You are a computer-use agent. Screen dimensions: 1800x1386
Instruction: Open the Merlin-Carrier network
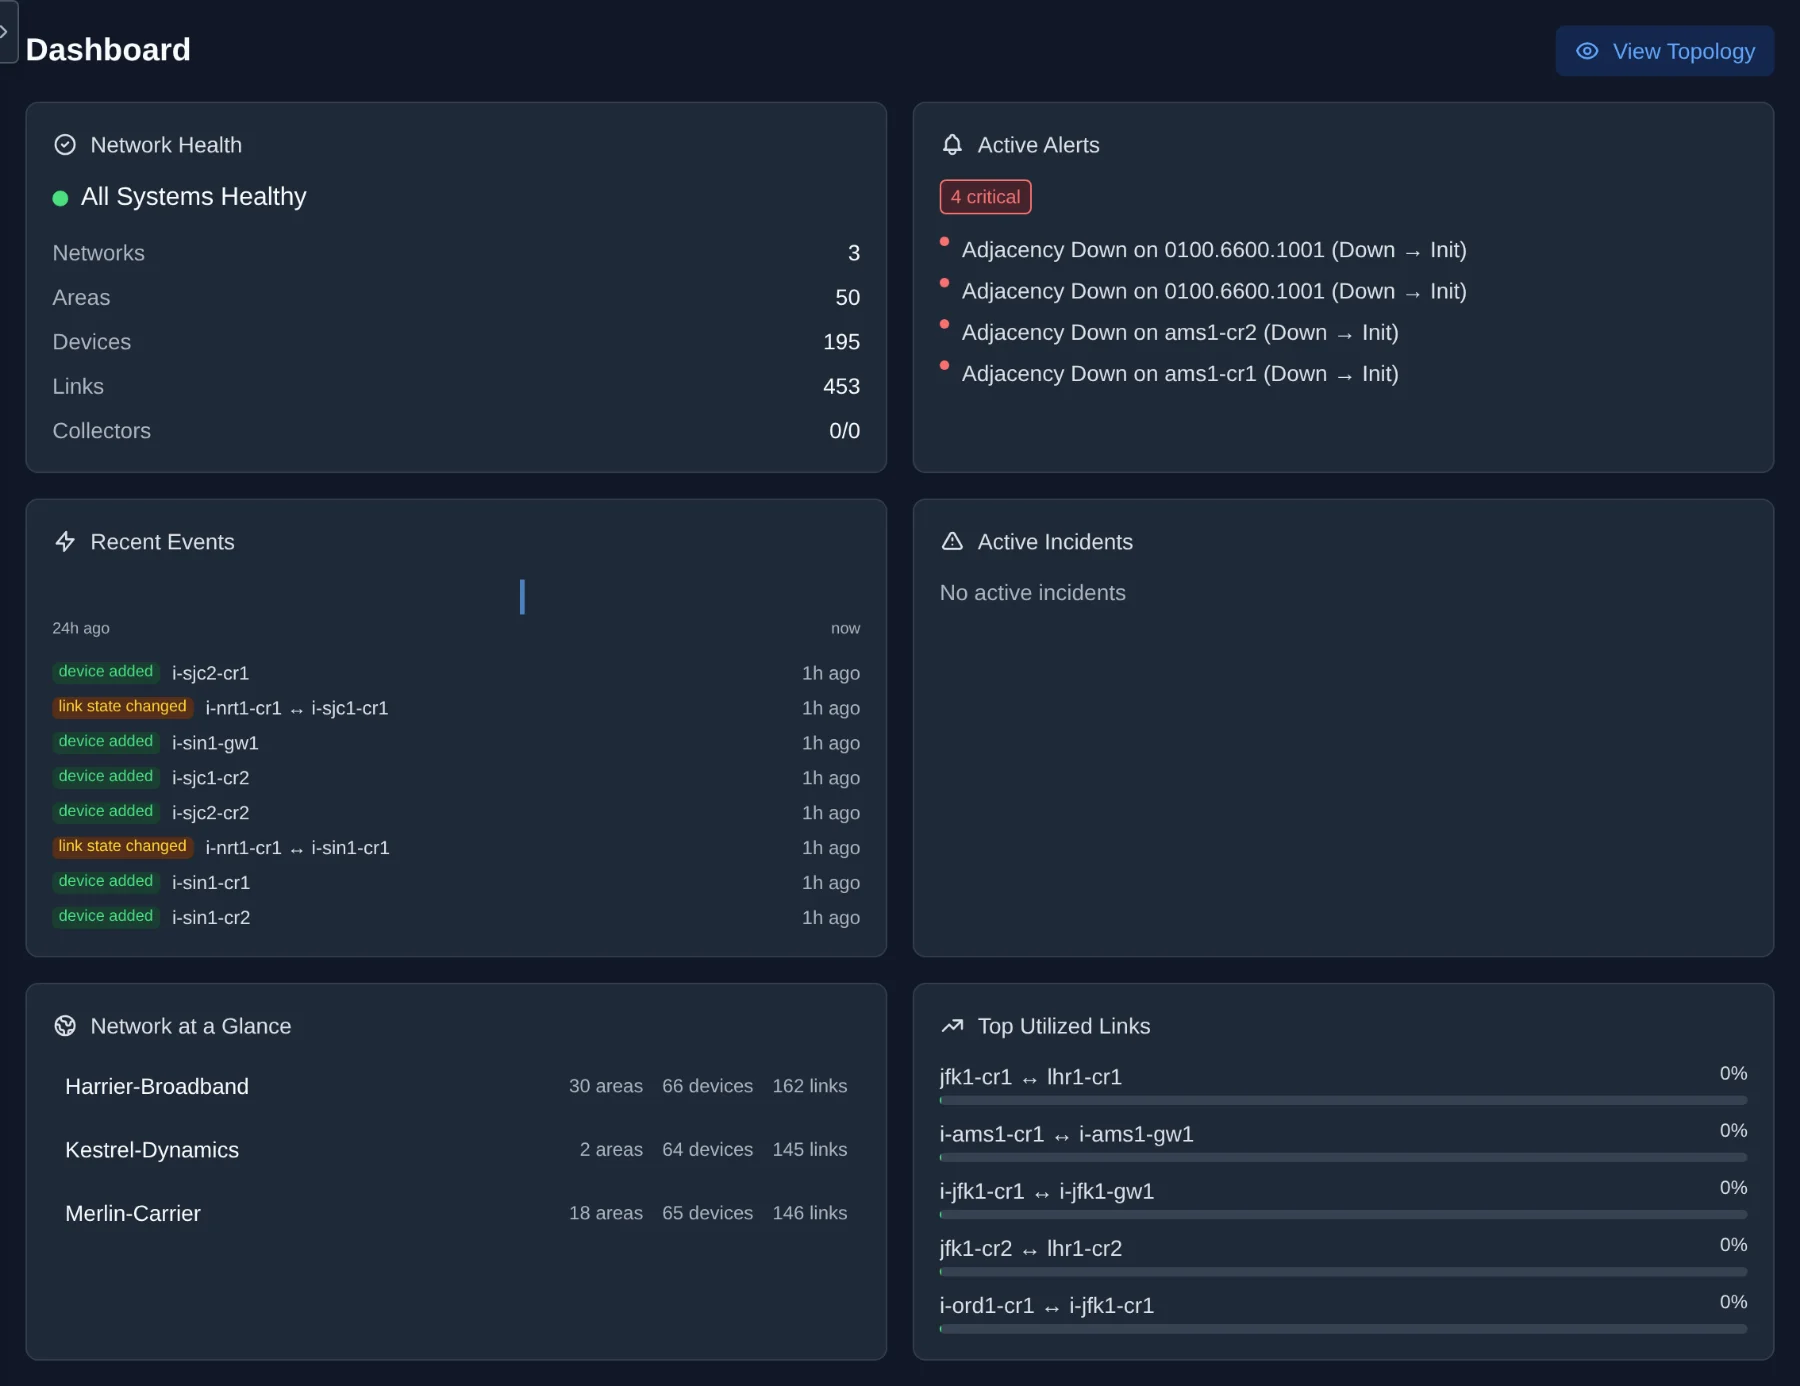[x=456, y=1213]
